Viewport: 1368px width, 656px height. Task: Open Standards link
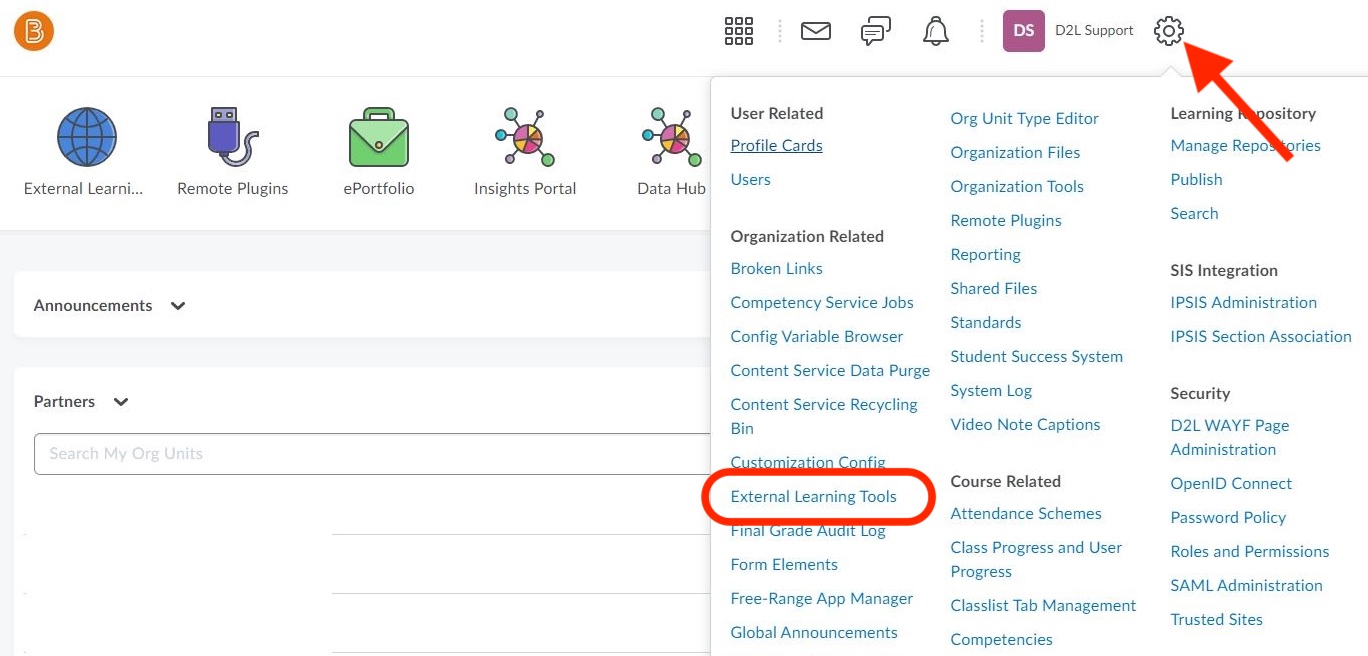click(985, 323)
